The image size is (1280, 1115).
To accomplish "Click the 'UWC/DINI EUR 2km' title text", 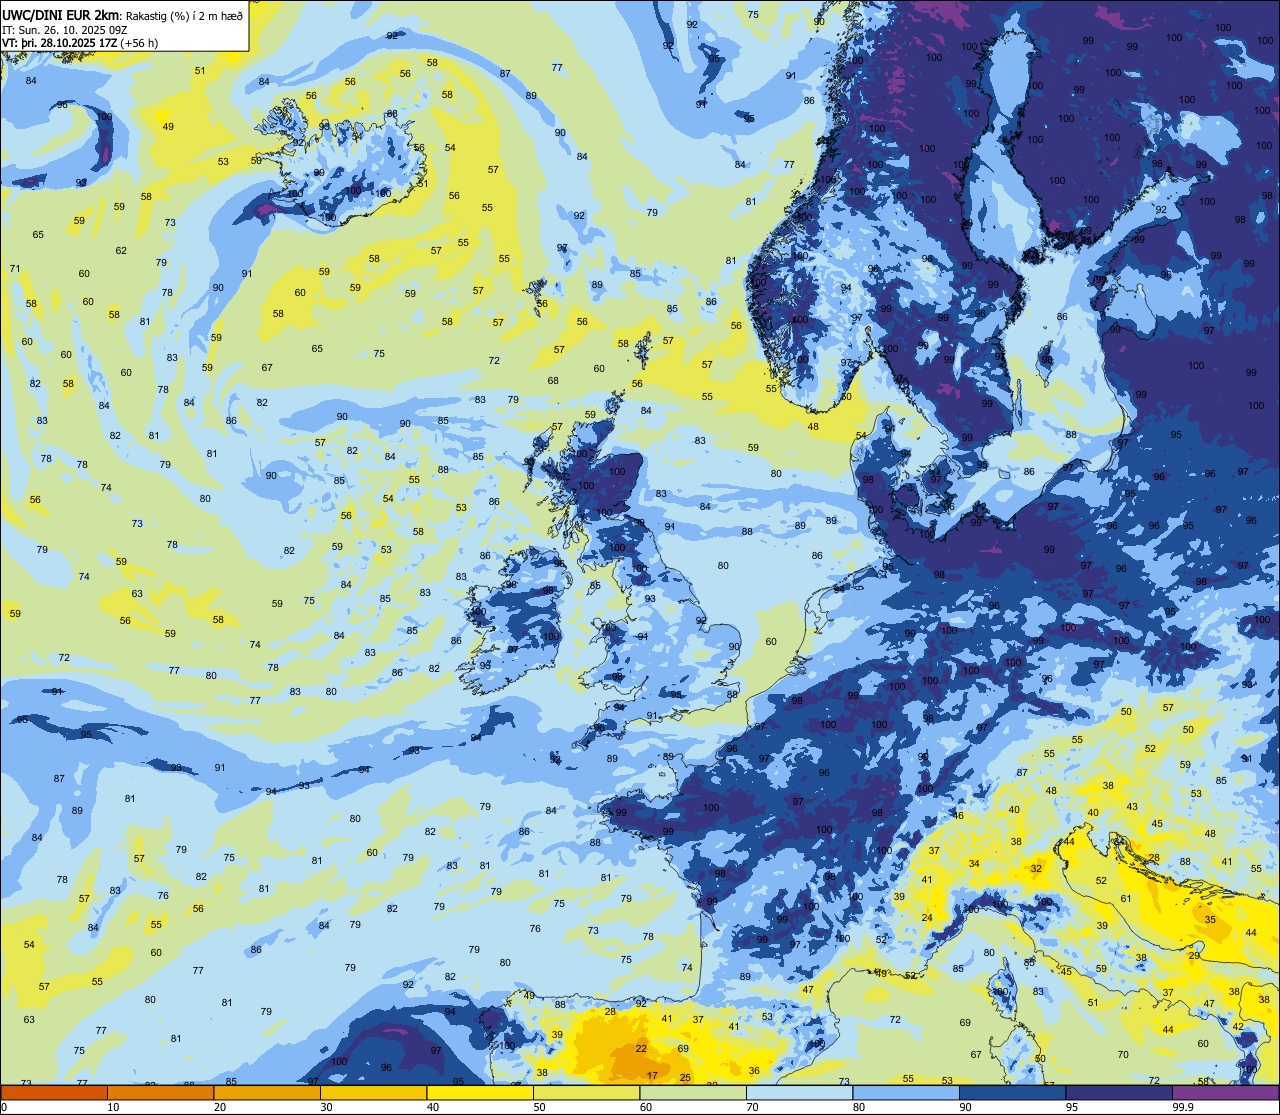I will [x=59, y=14].
